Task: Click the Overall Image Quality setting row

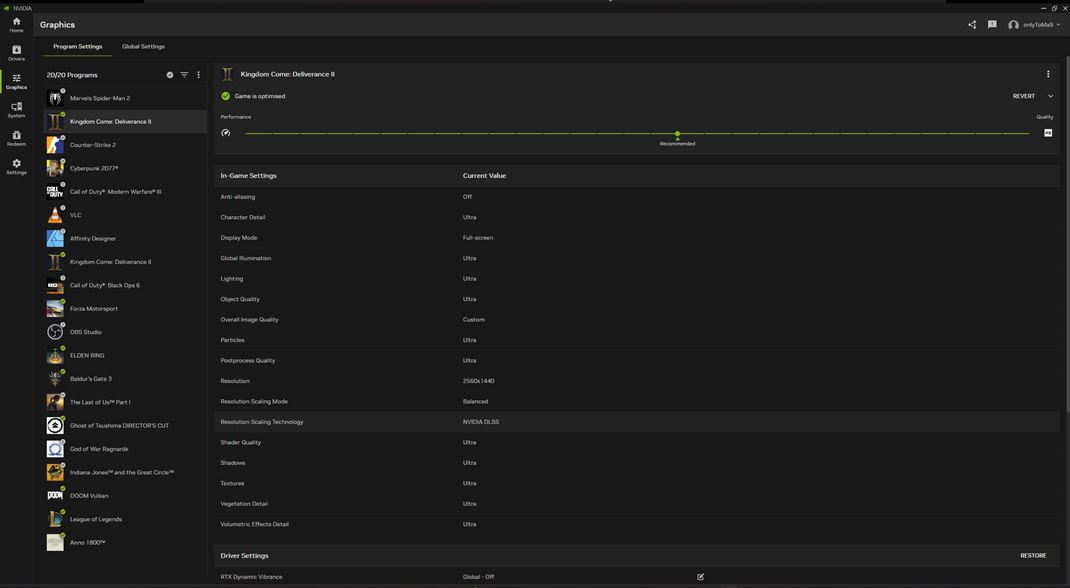Action: point(637,320)
